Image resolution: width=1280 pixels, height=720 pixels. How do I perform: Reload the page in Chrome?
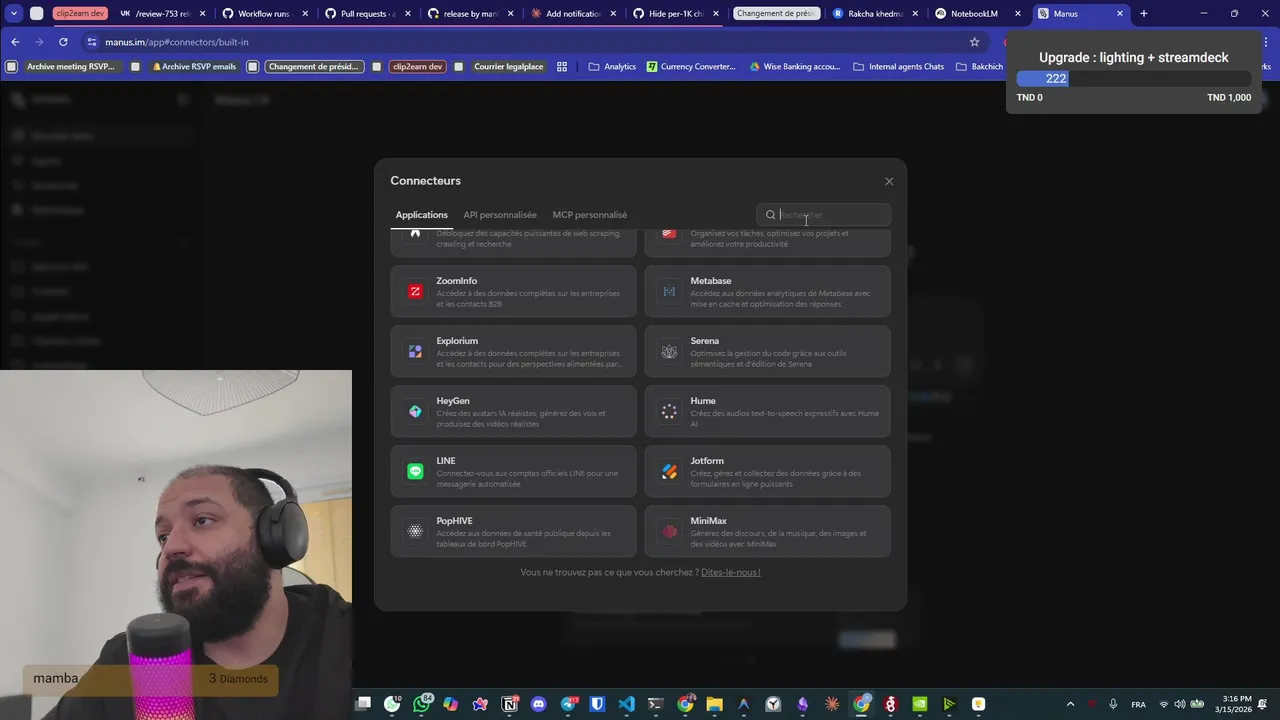63,42
